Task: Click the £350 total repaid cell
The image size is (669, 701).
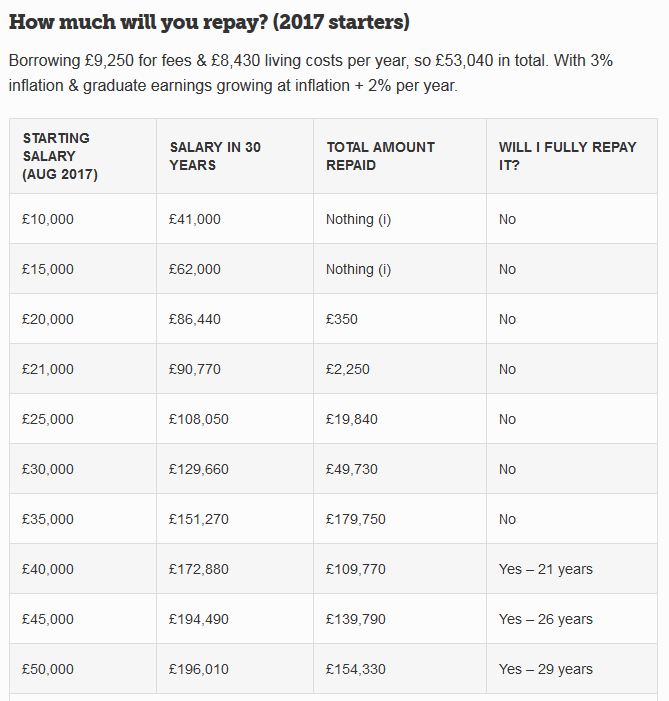Action: (x=400, y=319)
